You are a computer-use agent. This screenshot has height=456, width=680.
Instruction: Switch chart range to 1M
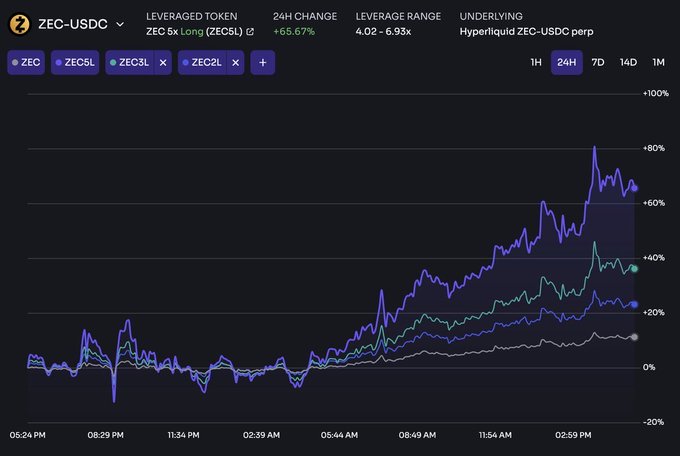click(x=658, y=62)
